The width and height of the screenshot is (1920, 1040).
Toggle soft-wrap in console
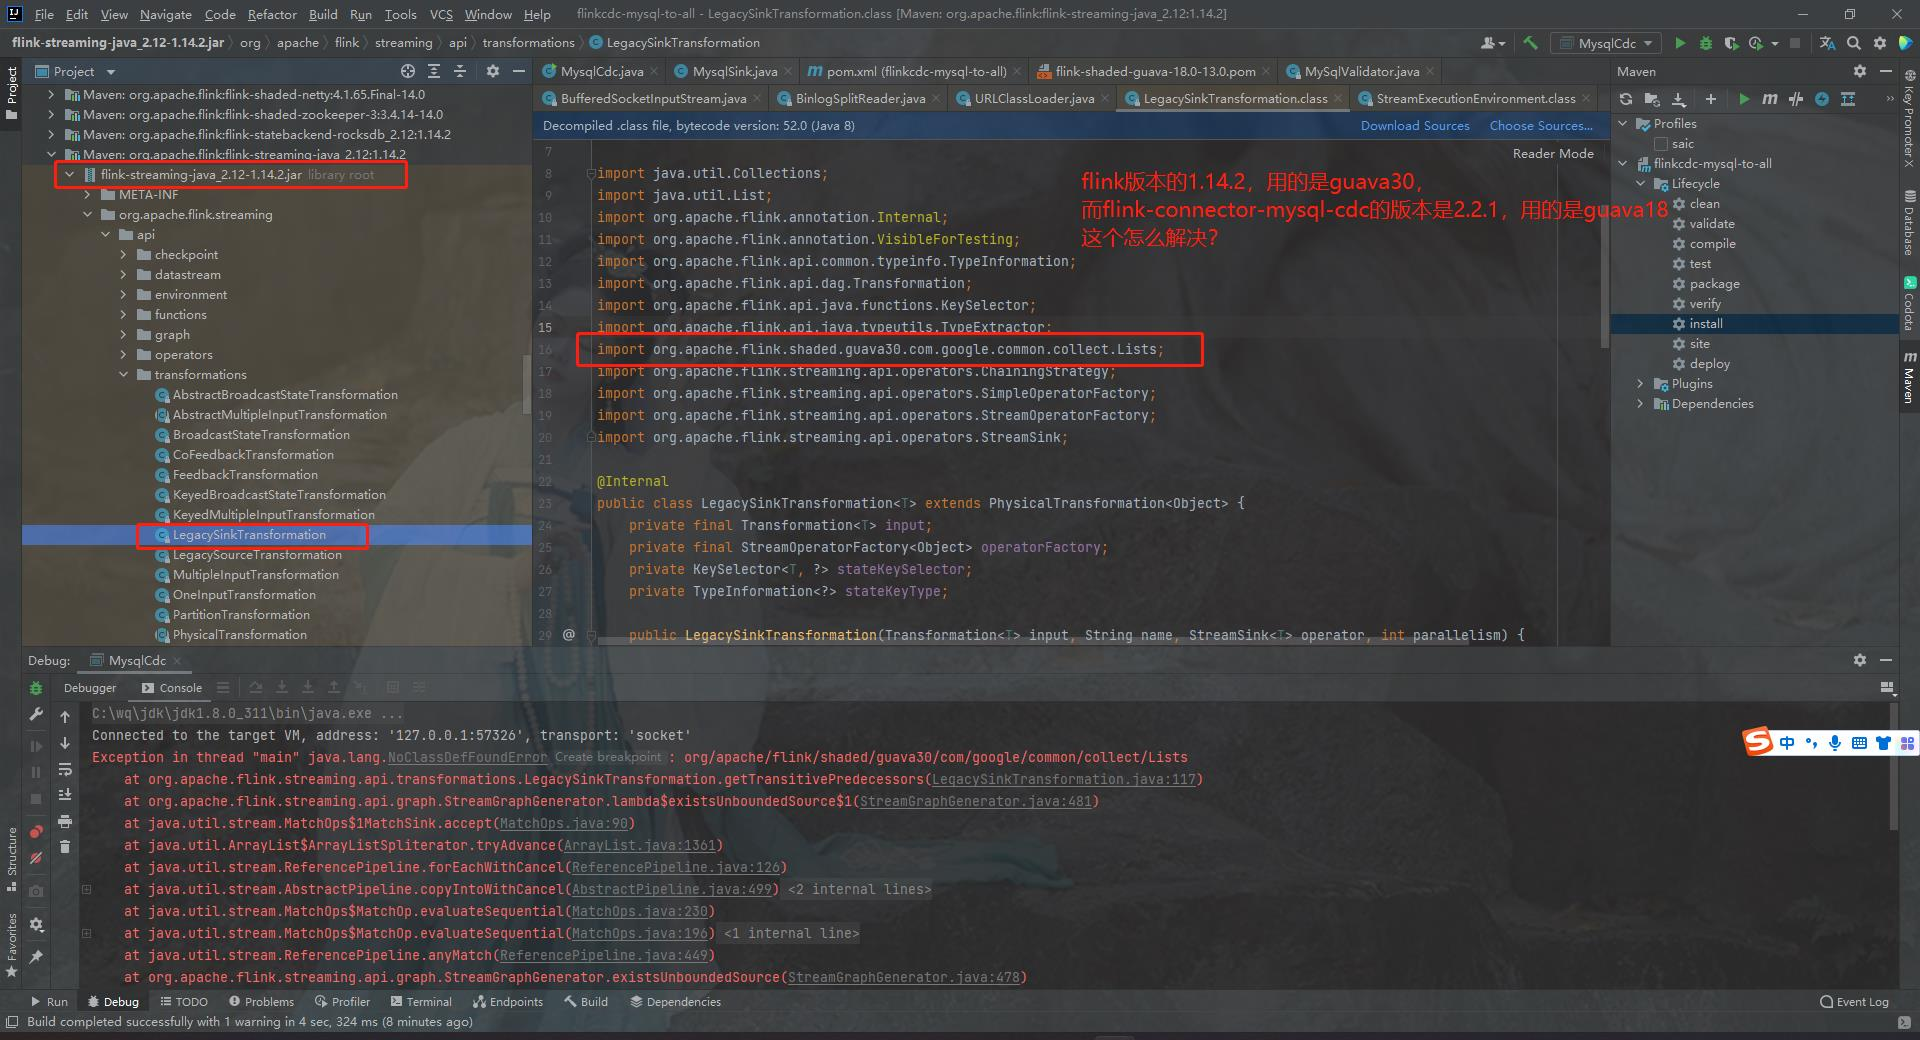pos(65,769)
